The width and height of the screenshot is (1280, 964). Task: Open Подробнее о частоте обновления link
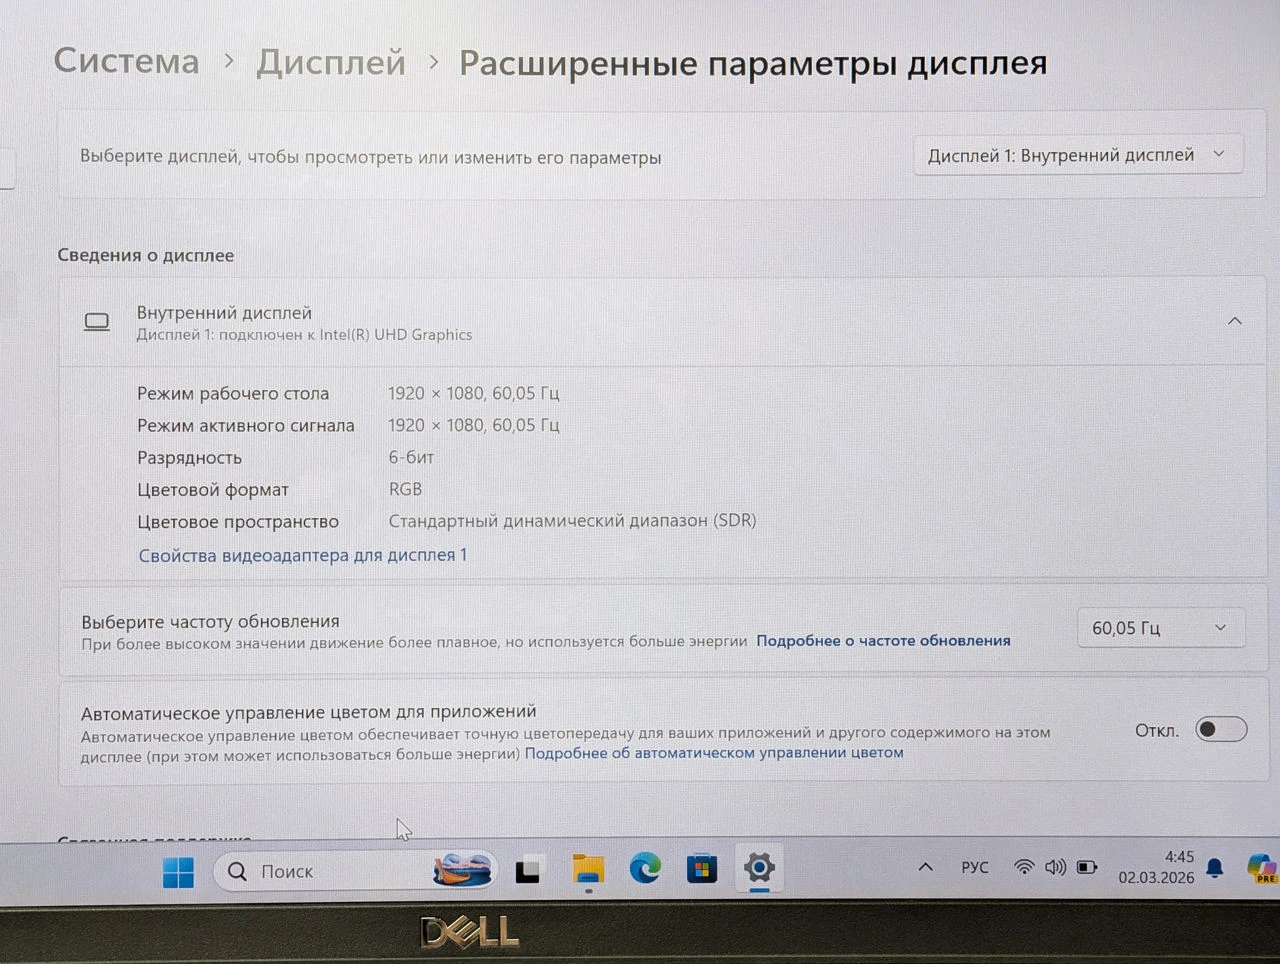(x=883, y=640)
